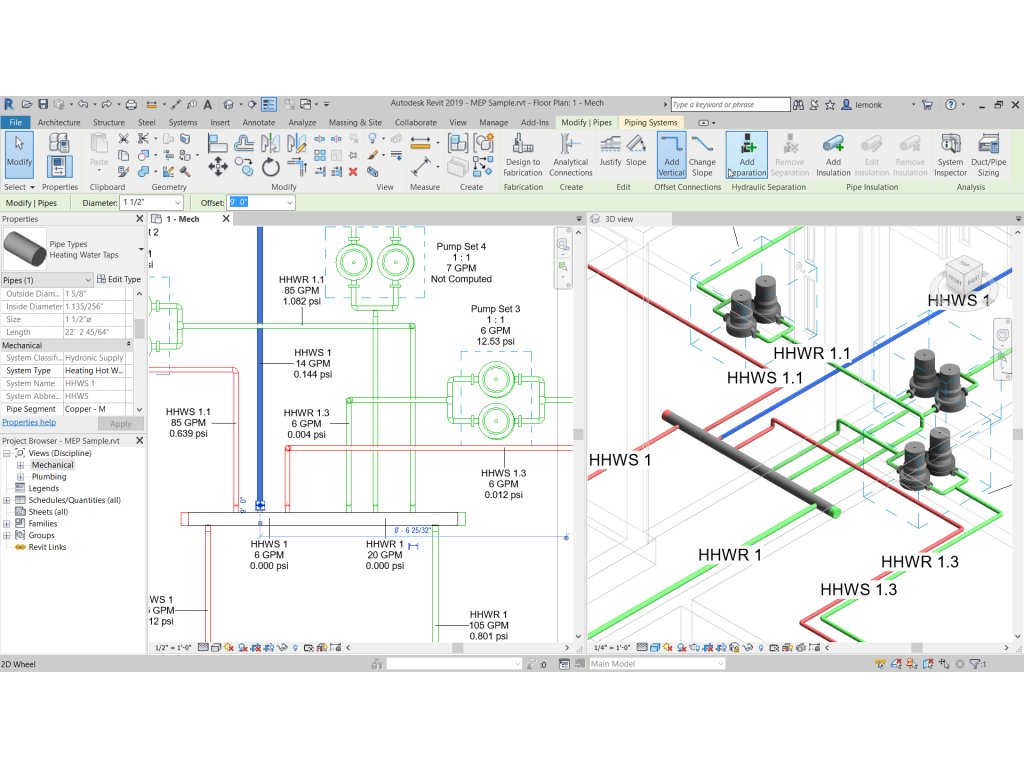Screen dimensions: 1024x768
Task: Select the Text tool in the quick access toolbar
Action: click(208, 104)
